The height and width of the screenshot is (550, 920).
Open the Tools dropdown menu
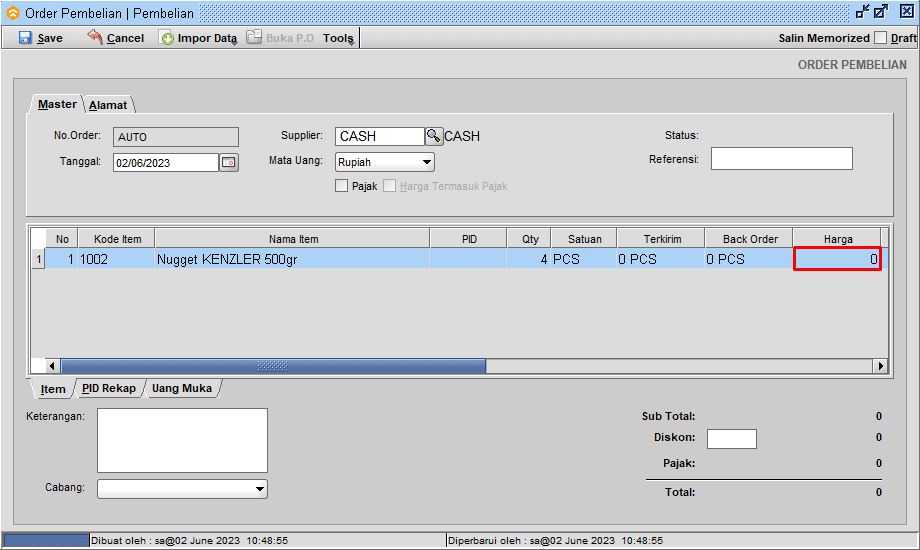point(338,38)
